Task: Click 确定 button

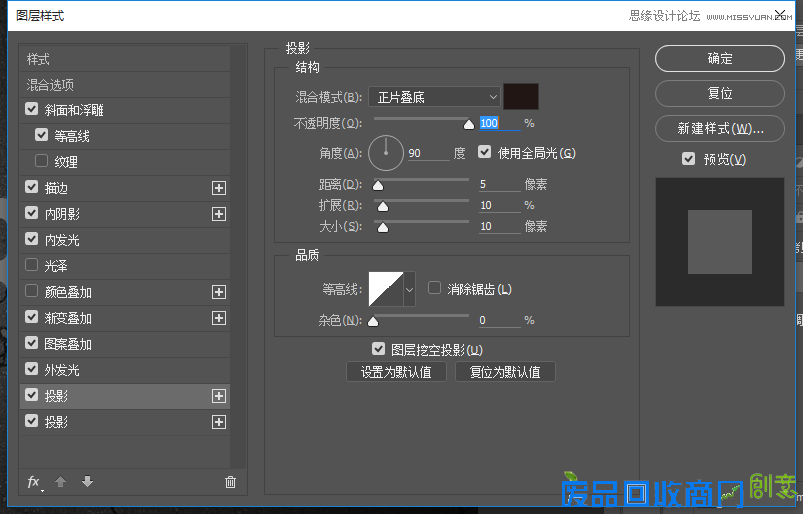Action: pos(720,58)
